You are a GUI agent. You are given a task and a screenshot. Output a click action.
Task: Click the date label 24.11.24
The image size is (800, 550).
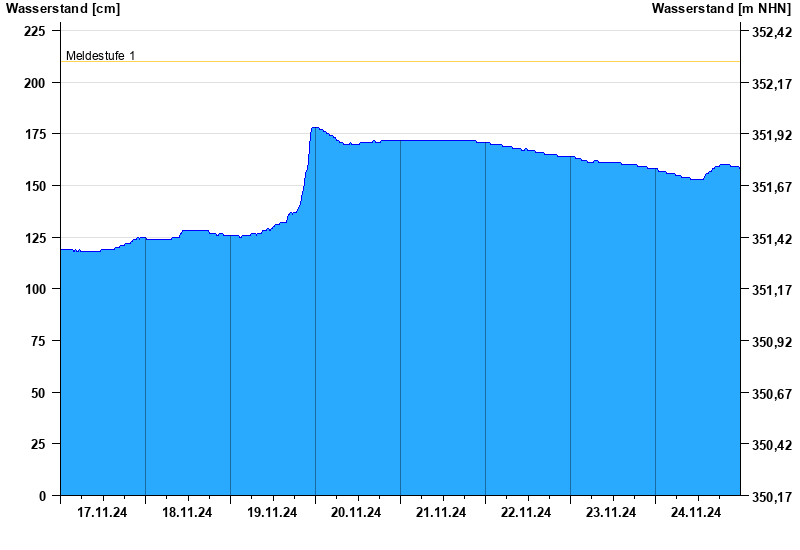point(696,512)
